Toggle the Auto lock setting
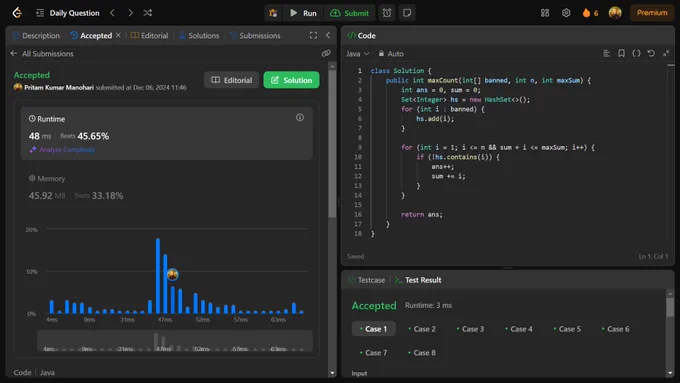The image size is (680, 383). [x=391, y=54]
